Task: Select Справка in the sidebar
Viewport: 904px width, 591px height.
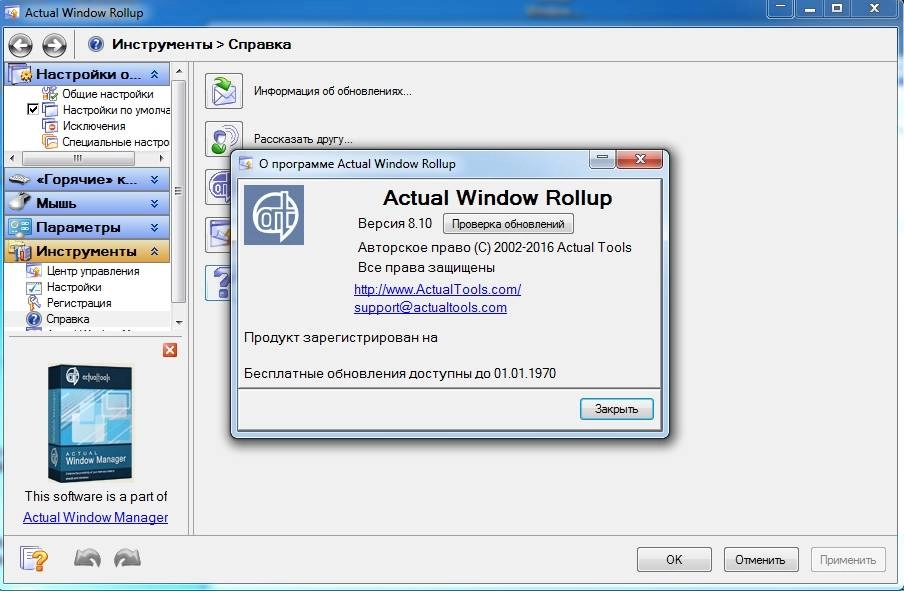Action: tap(67, 319)
